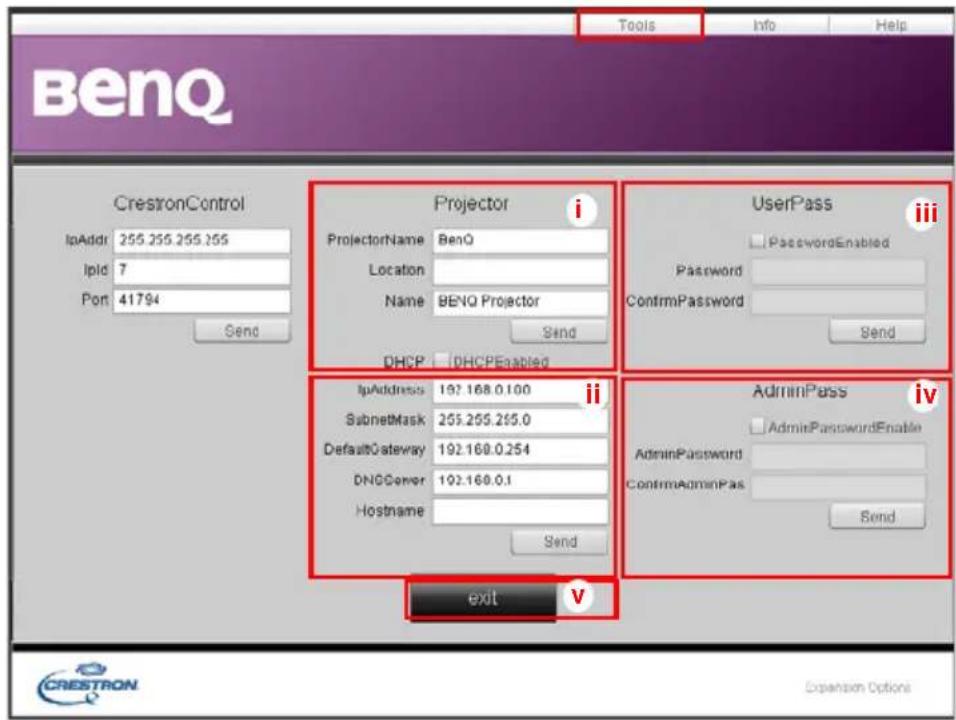Click the BenQ logo
This screenshot has width=956, height=720.
coord(132,96)
